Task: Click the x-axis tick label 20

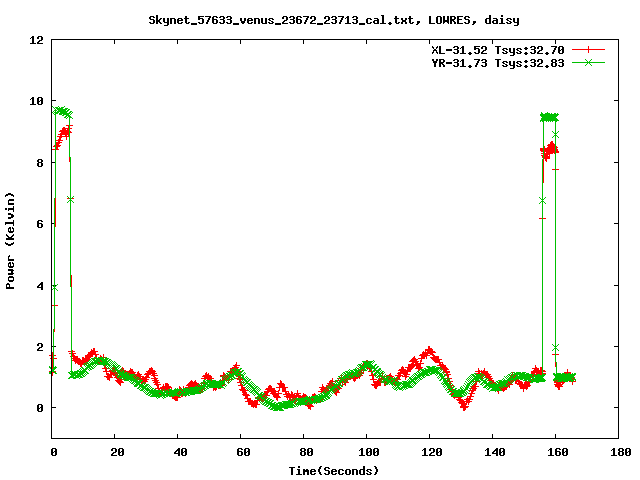Action: (118, 452)
